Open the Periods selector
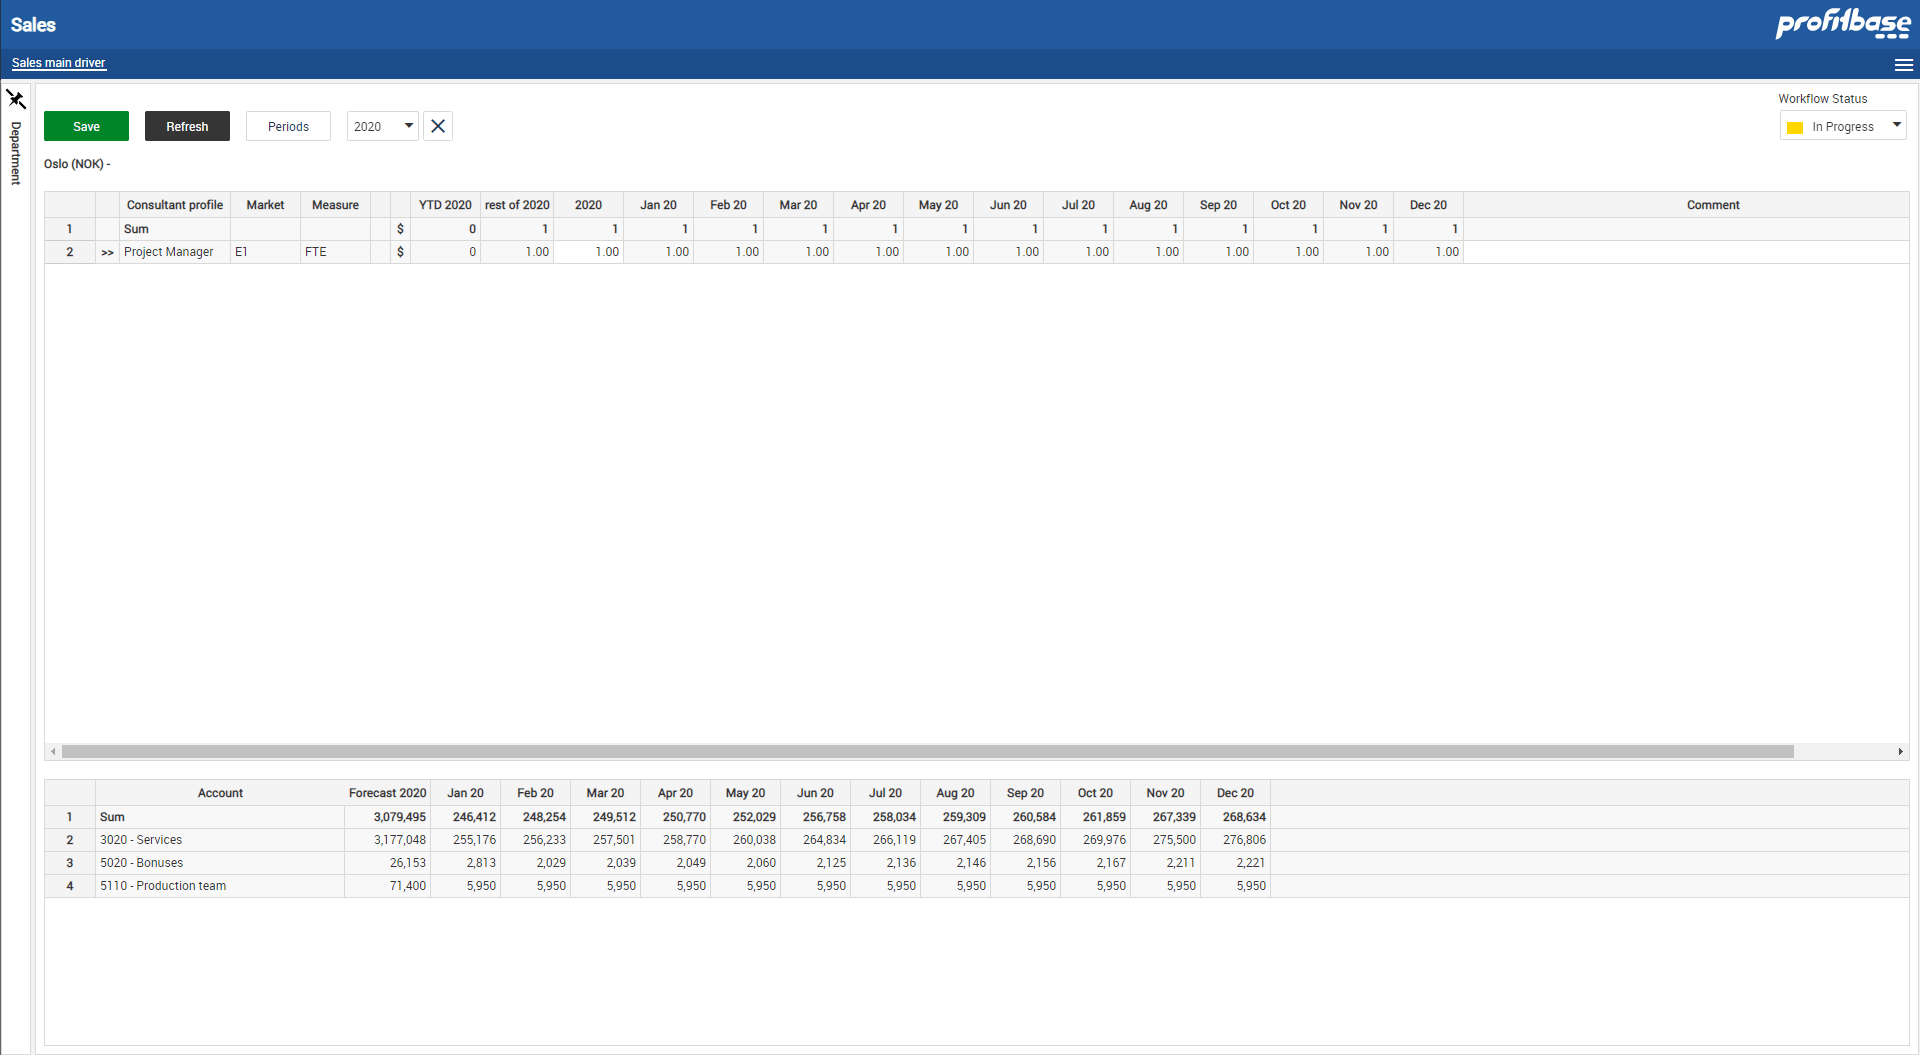 click(x=288, y=126)
